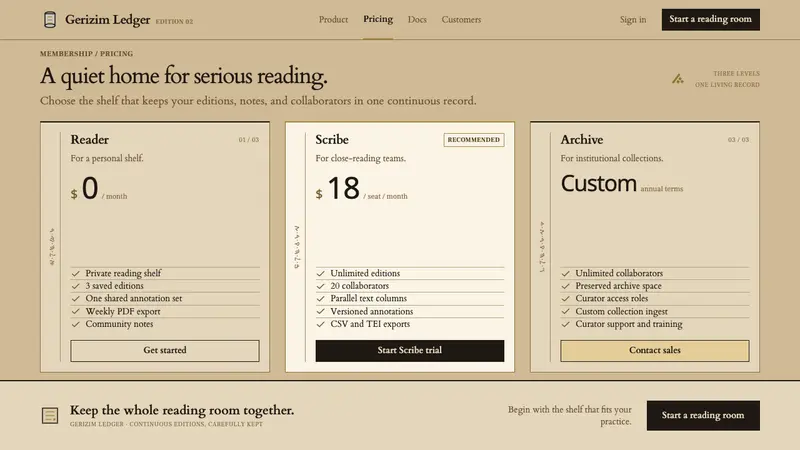This screenshot has width=800, height=450.
Task: Click the checkmark beside Parallel text columns
Action: click(320, 298)
